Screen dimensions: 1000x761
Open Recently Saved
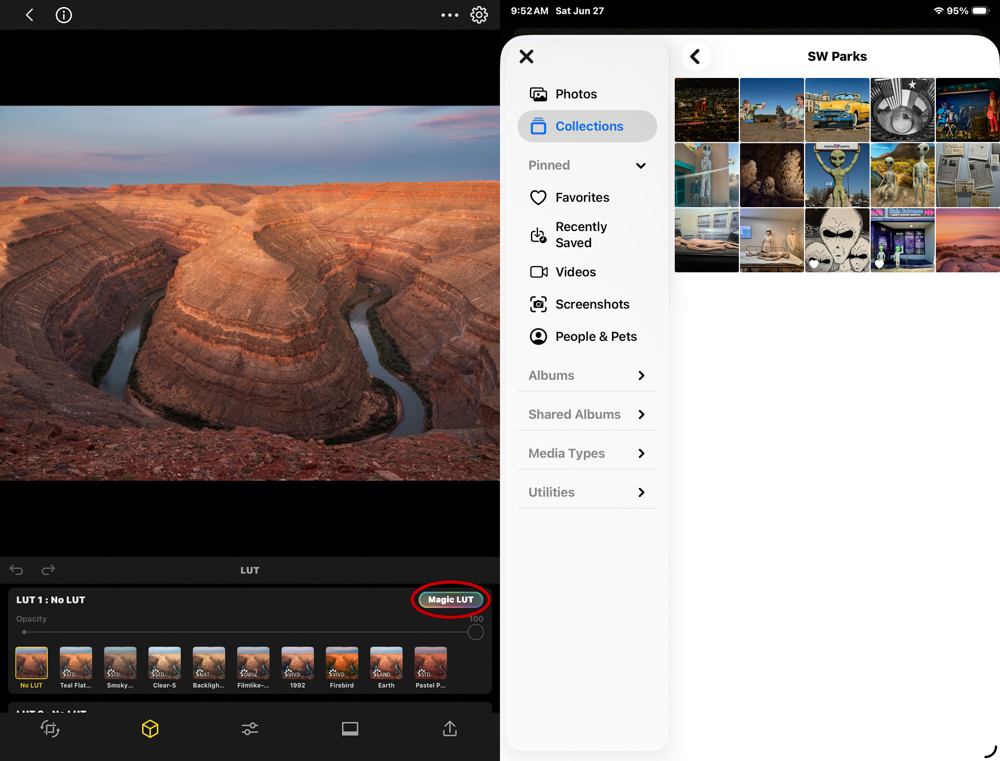click(x=587, y=235)
